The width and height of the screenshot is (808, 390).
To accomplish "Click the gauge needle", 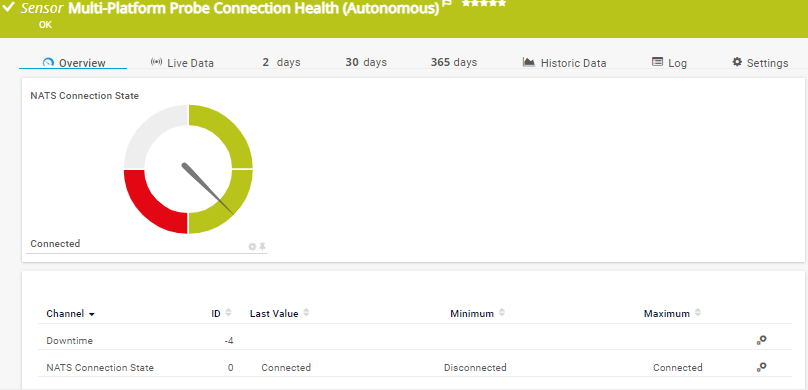I will point(208,189).
